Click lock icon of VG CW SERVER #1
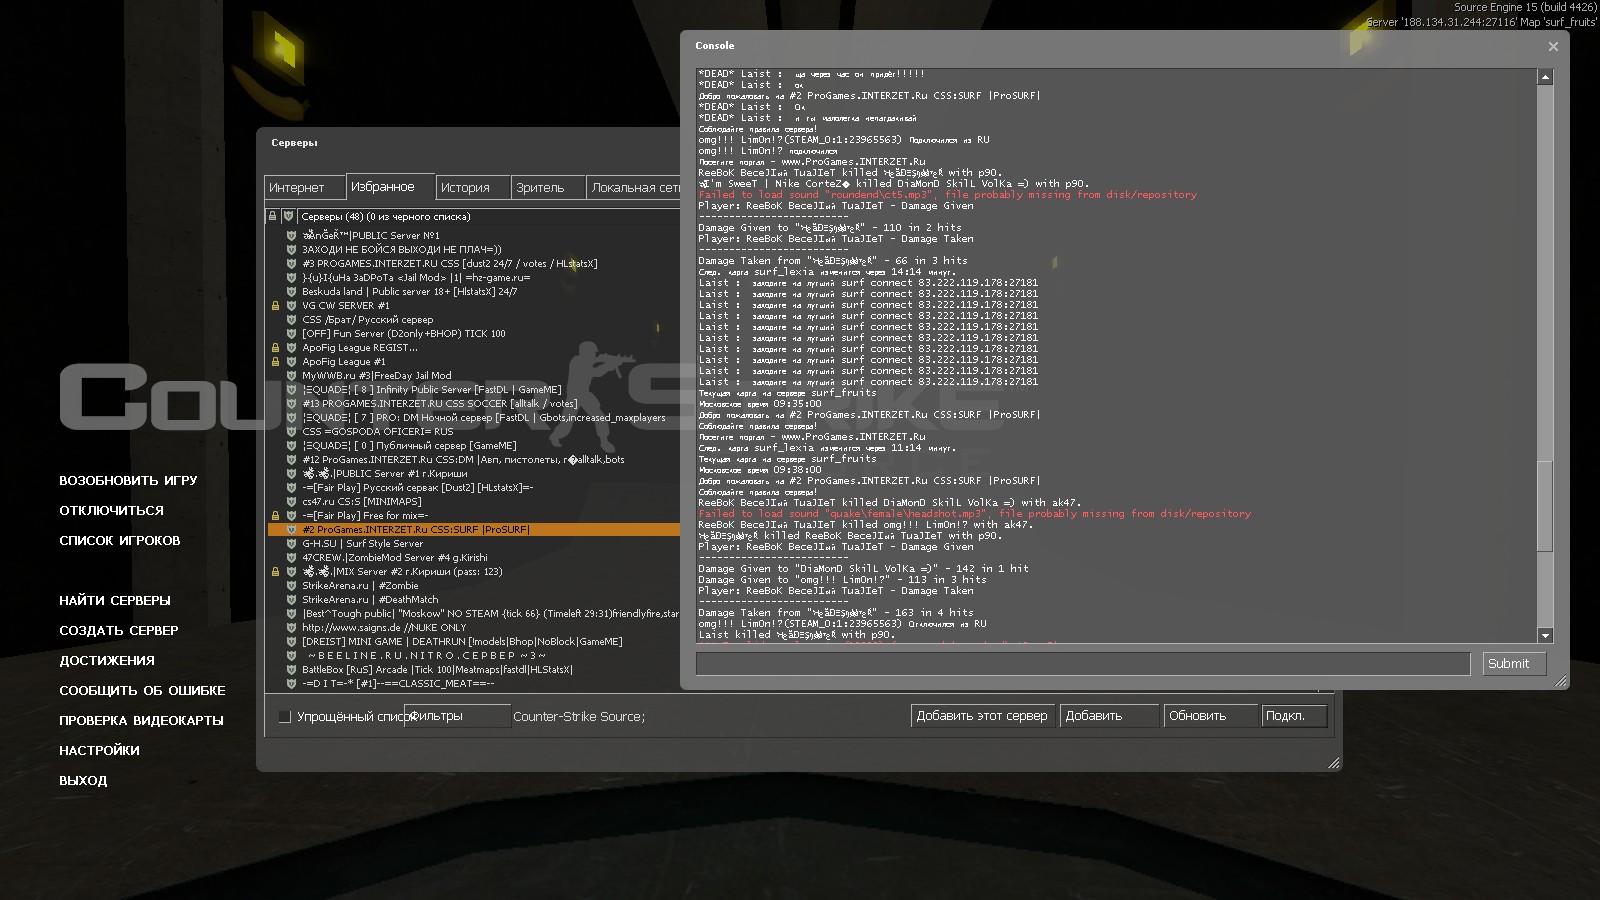The image size is (1600, 900). click(275, 306)
